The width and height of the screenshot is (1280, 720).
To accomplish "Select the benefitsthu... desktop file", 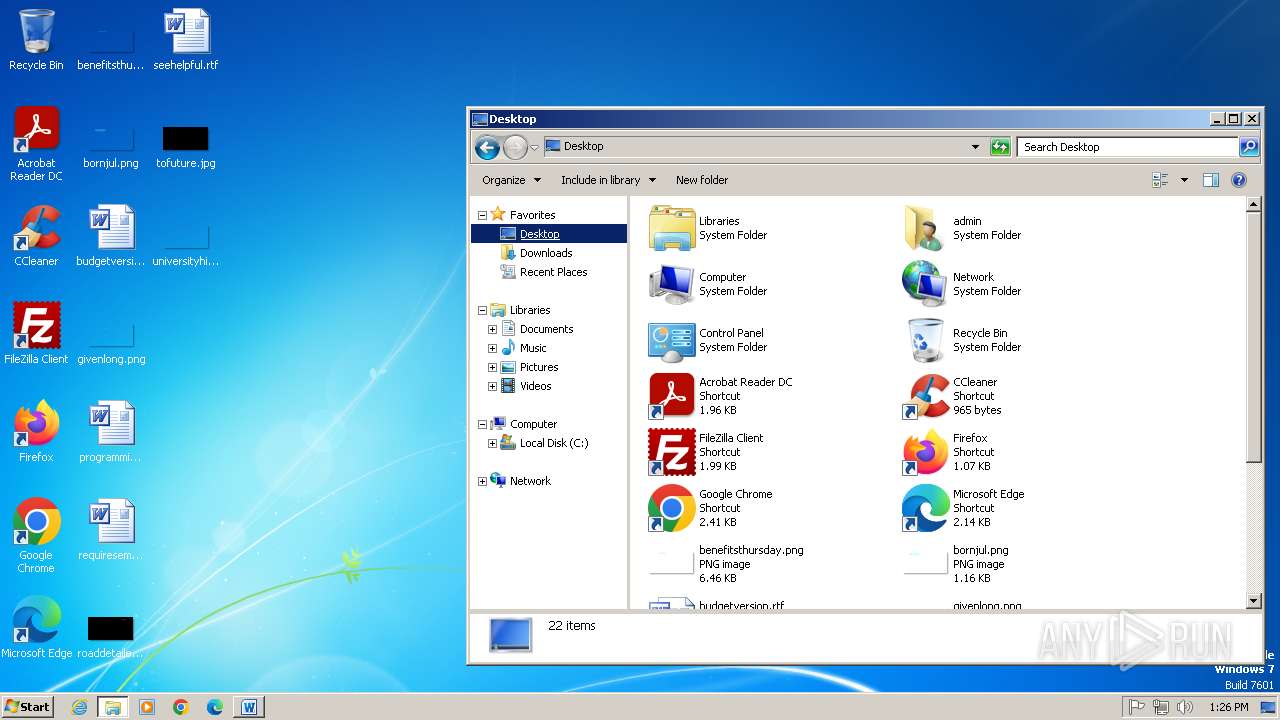I will (x=111, y=46).
